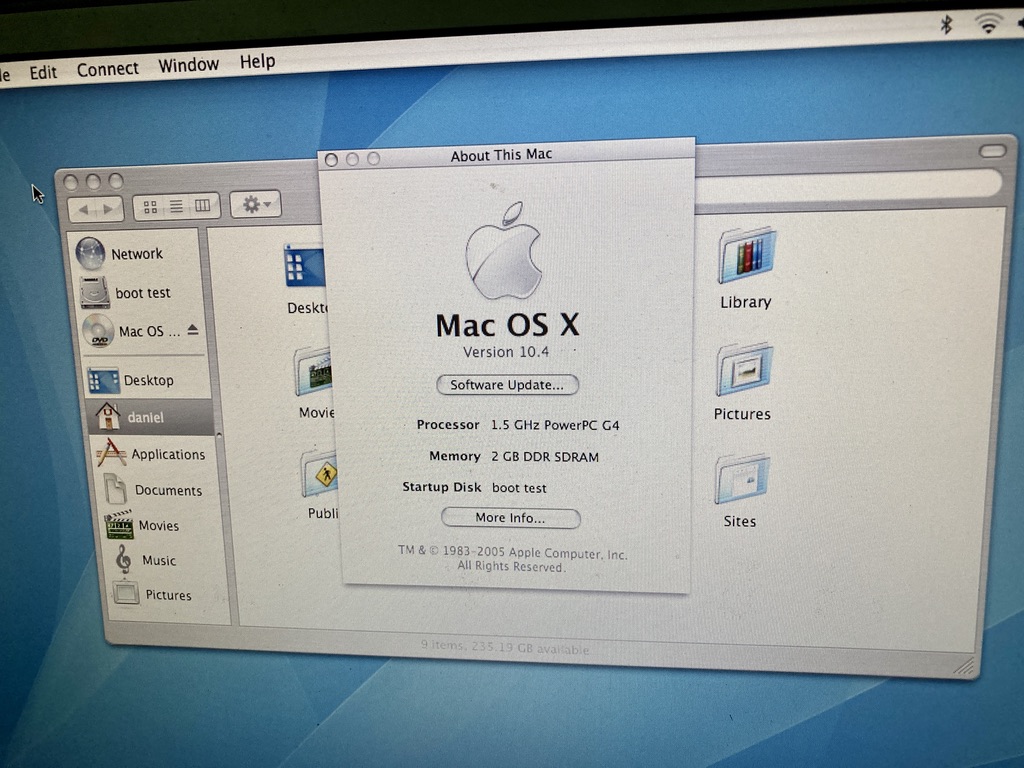Click "1.5 GHz PowerPC G4" processor text
This screenshot has height=768, width=1024.
[x=555, y=425]
